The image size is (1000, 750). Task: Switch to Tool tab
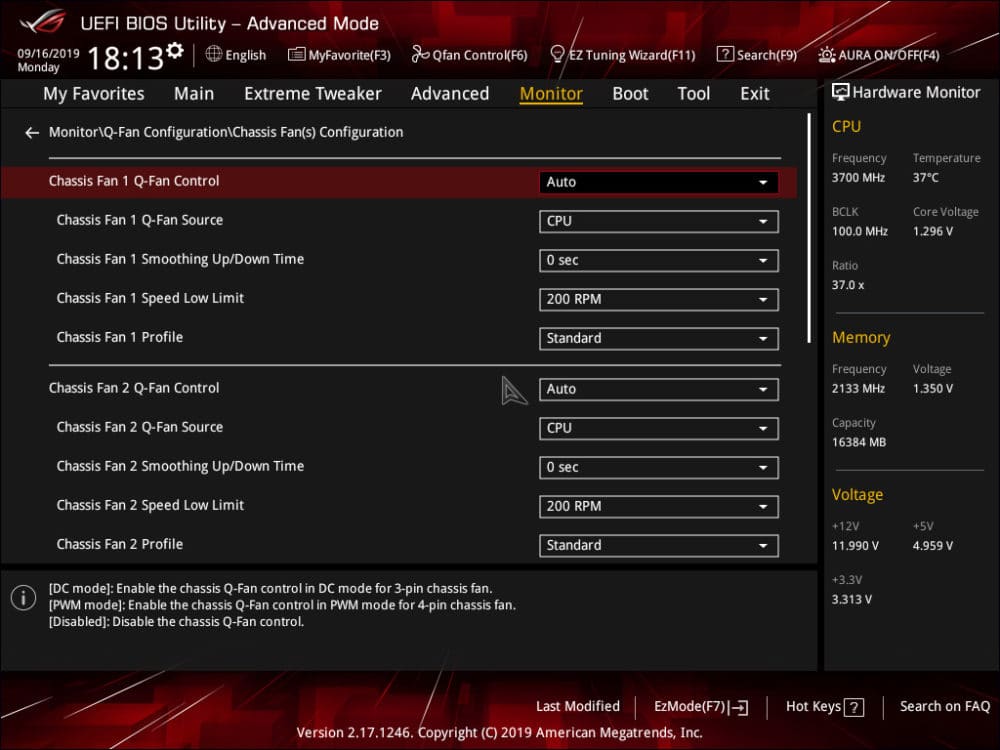point(693,94)
